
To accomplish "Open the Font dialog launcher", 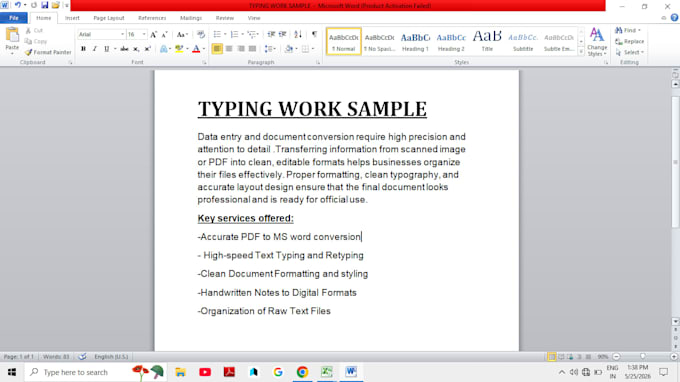I will pos(204,63).
